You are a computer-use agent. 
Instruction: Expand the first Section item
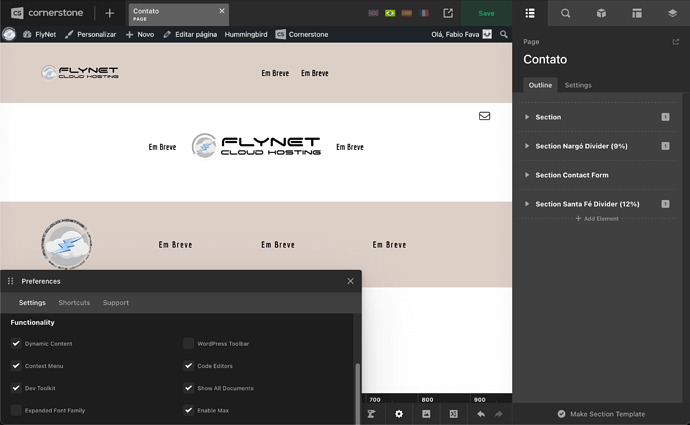pyautogui.click(x=527, y=117)
